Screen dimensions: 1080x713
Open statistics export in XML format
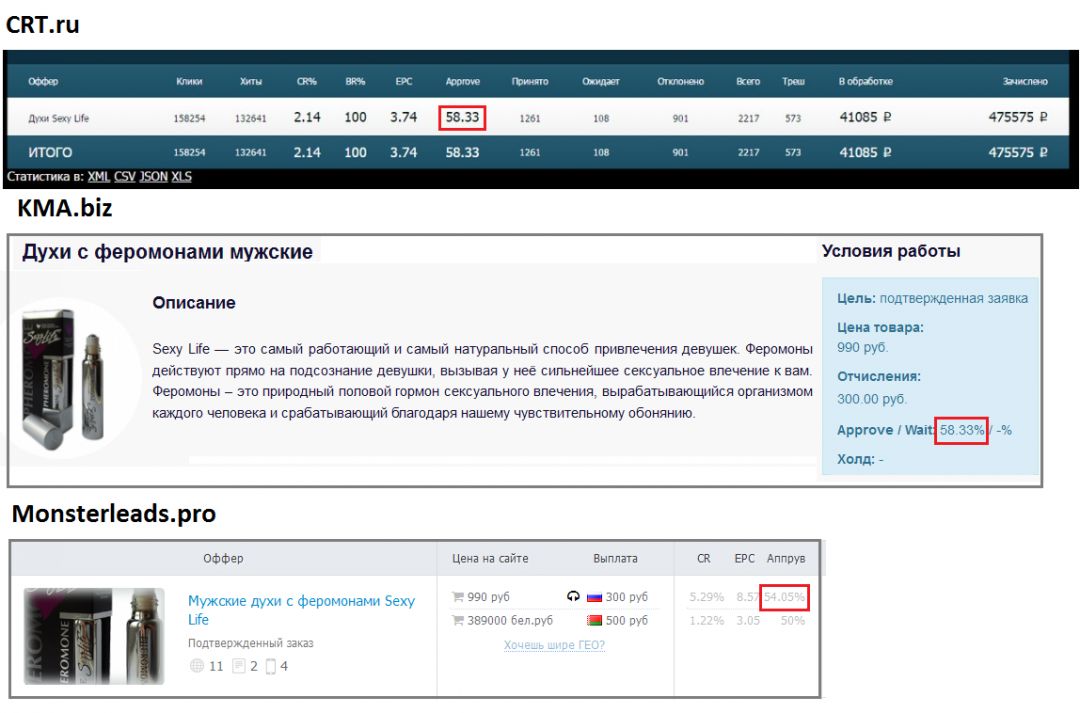(x=99, y=176)
